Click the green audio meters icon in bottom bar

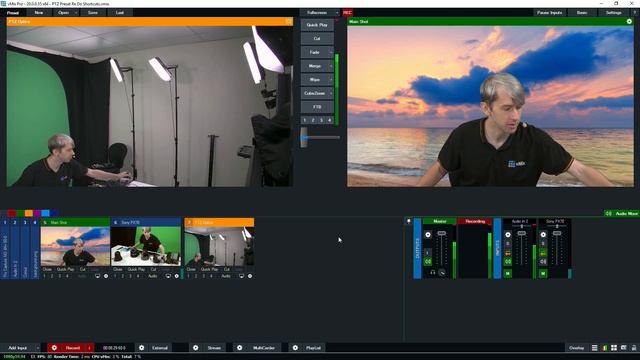[x=604, y=348]
